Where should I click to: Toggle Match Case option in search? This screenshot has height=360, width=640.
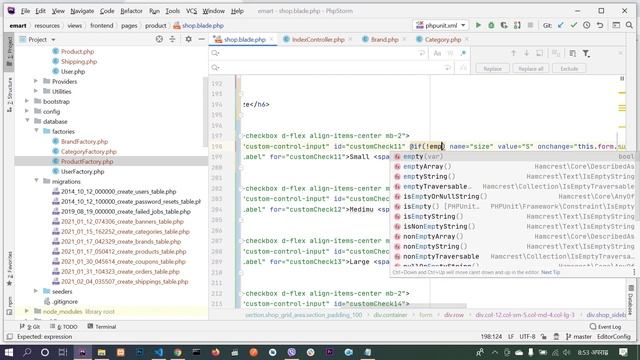click(x=437, y=53)
